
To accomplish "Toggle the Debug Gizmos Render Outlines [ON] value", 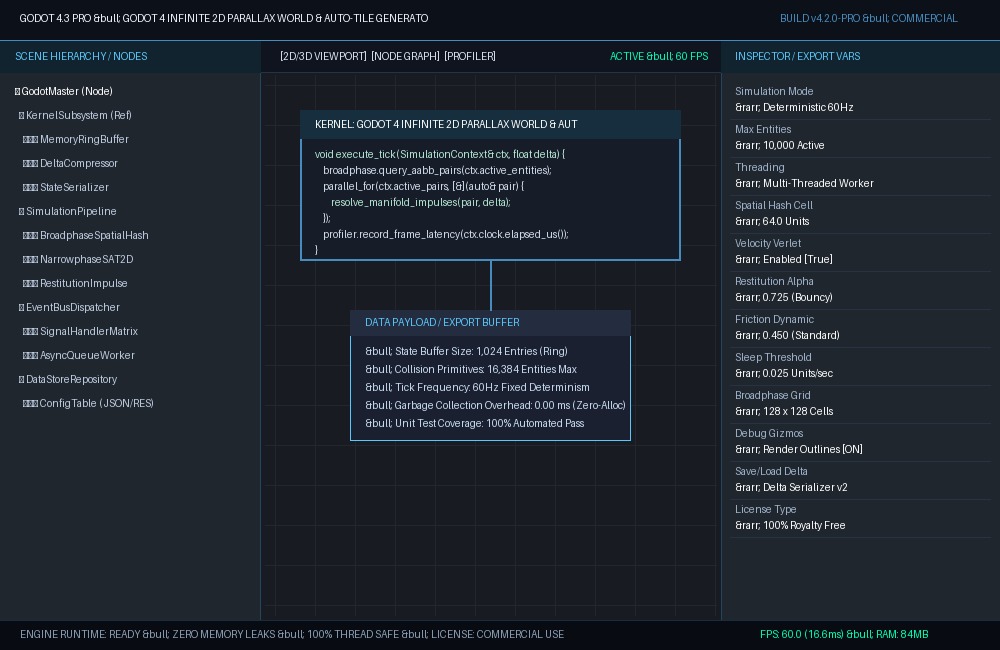I will click(x=798, y=449).
